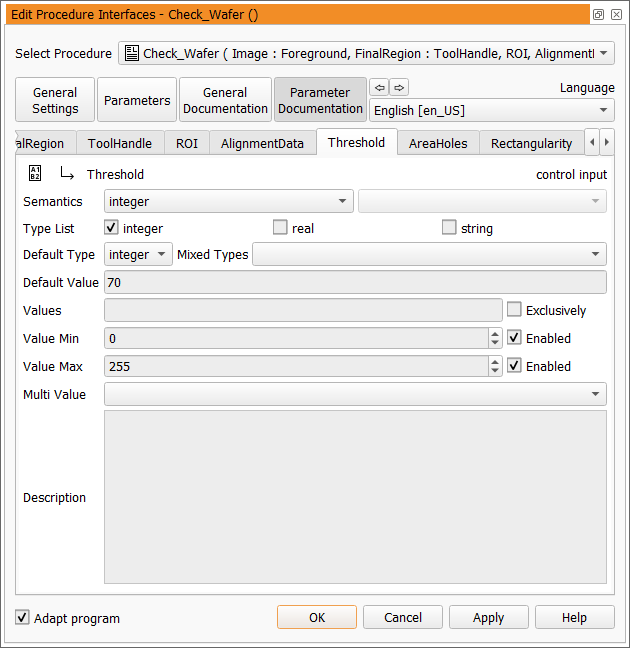Screen dimensions: 630x648
Task: Click the Value Min spinner arrows
Action: click(x=495, y=339)
